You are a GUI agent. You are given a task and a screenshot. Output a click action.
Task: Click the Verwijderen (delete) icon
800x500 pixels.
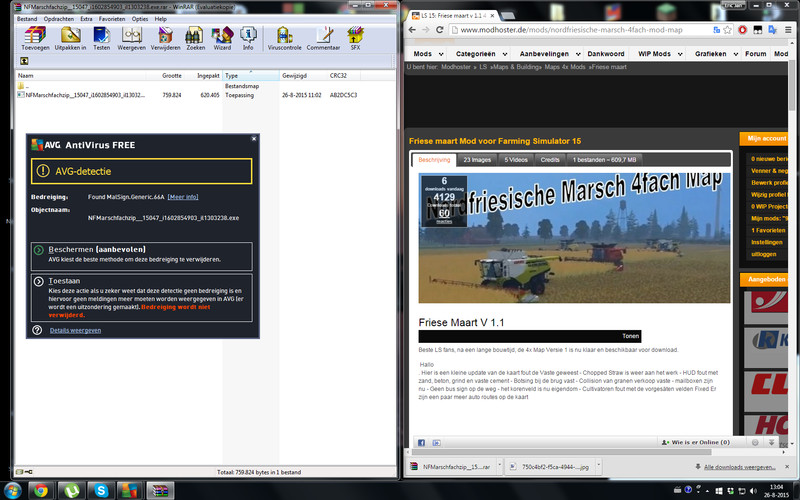click(163, 38)
